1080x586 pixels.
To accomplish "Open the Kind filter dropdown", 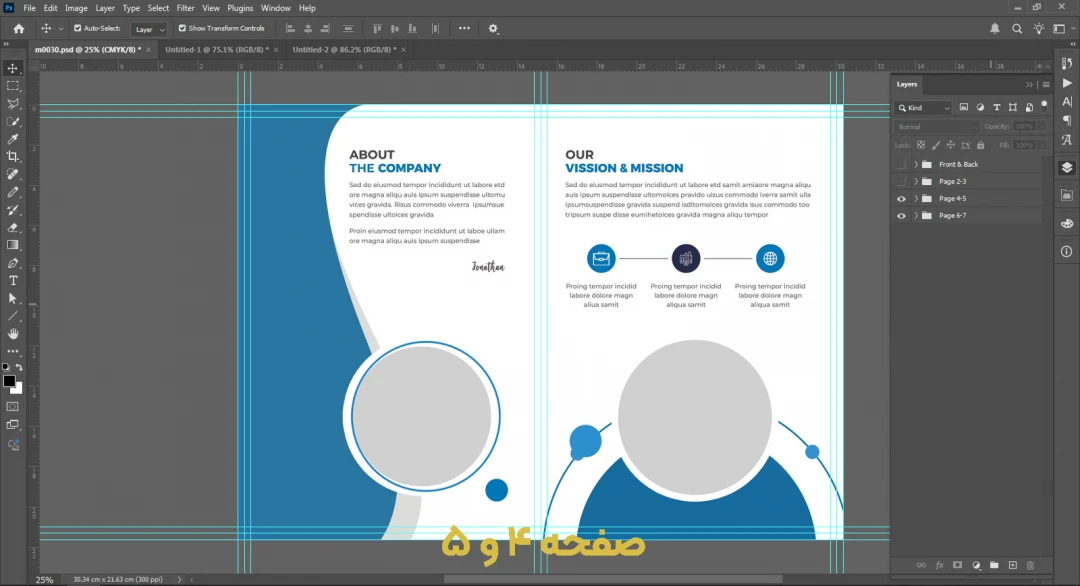I will (924, 107).
